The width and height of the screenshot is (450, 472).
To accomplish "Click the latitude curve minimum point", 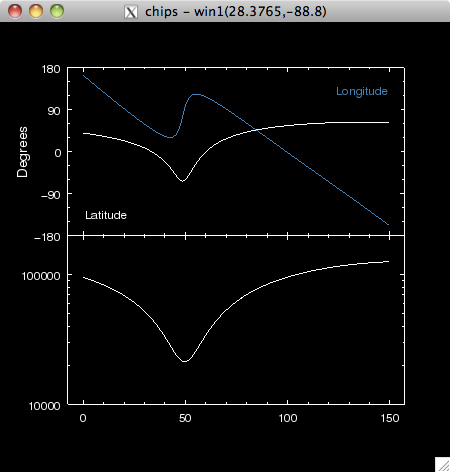I will coord(182,181).
